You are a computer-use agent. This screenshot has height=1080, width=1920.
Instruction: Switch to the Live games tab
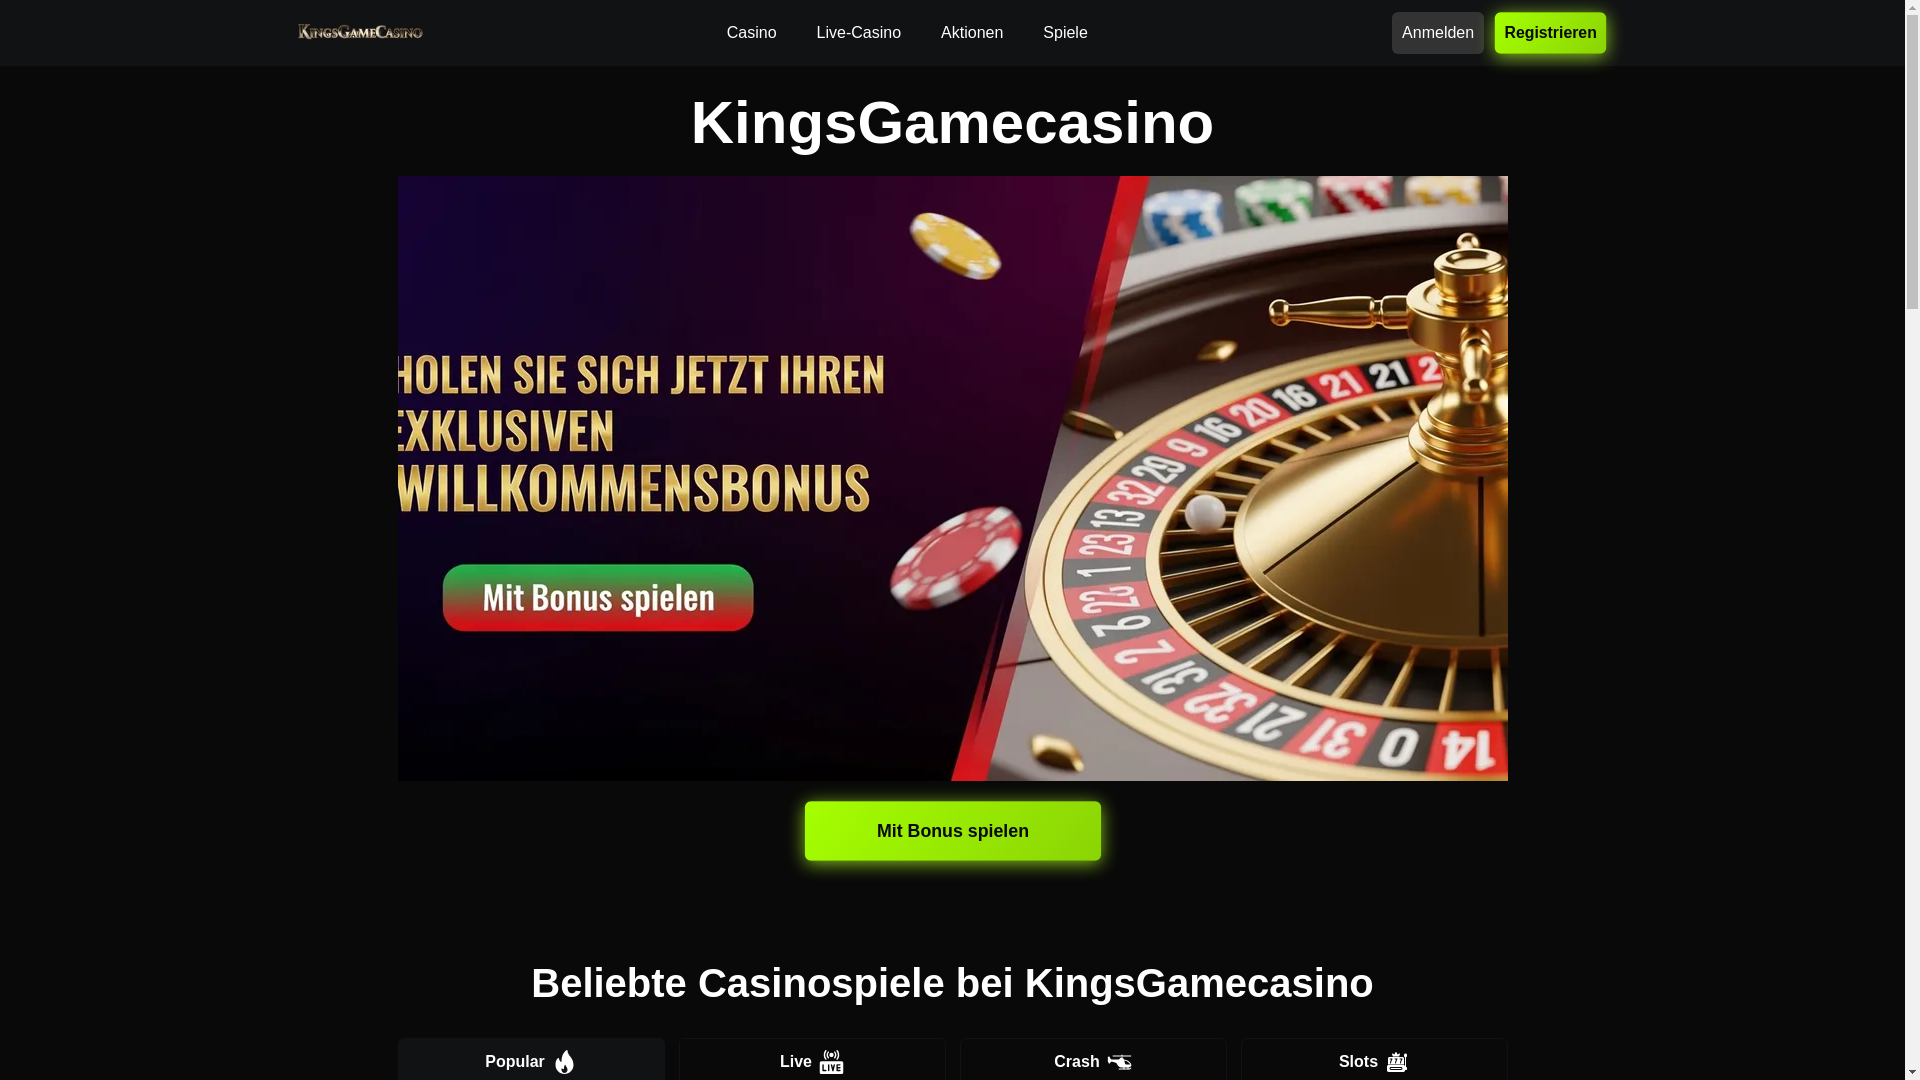(812, 1060)
